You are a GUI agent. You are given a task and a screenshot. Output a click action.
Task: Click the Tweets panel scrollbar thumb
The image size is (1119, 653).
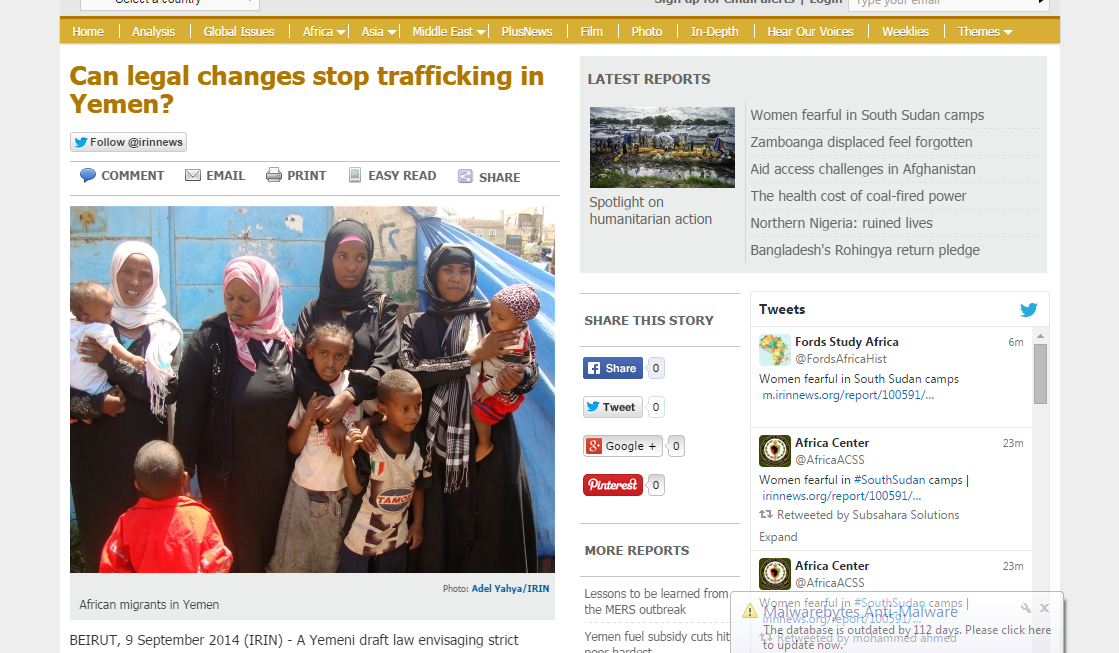1040,374
